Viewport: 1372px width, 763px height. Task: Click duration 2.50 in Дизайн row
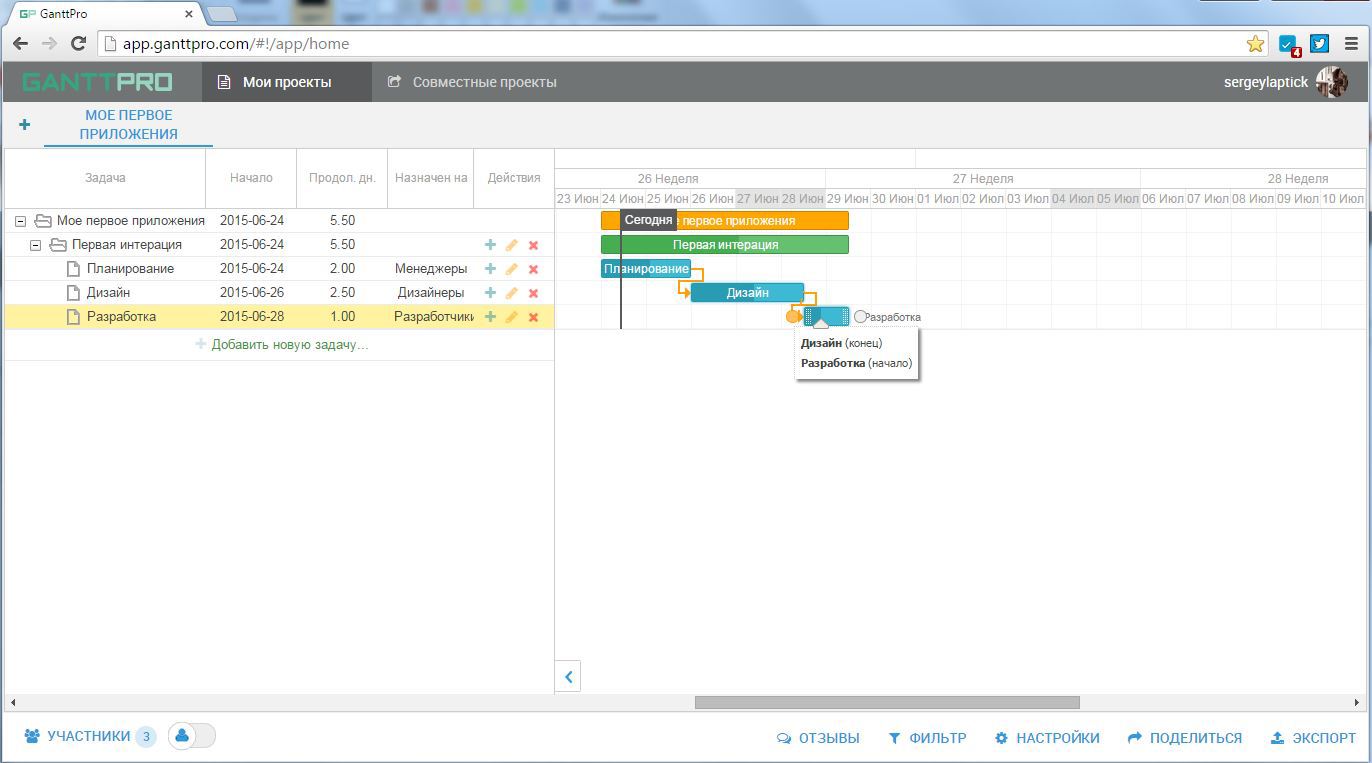coord(342,293)
